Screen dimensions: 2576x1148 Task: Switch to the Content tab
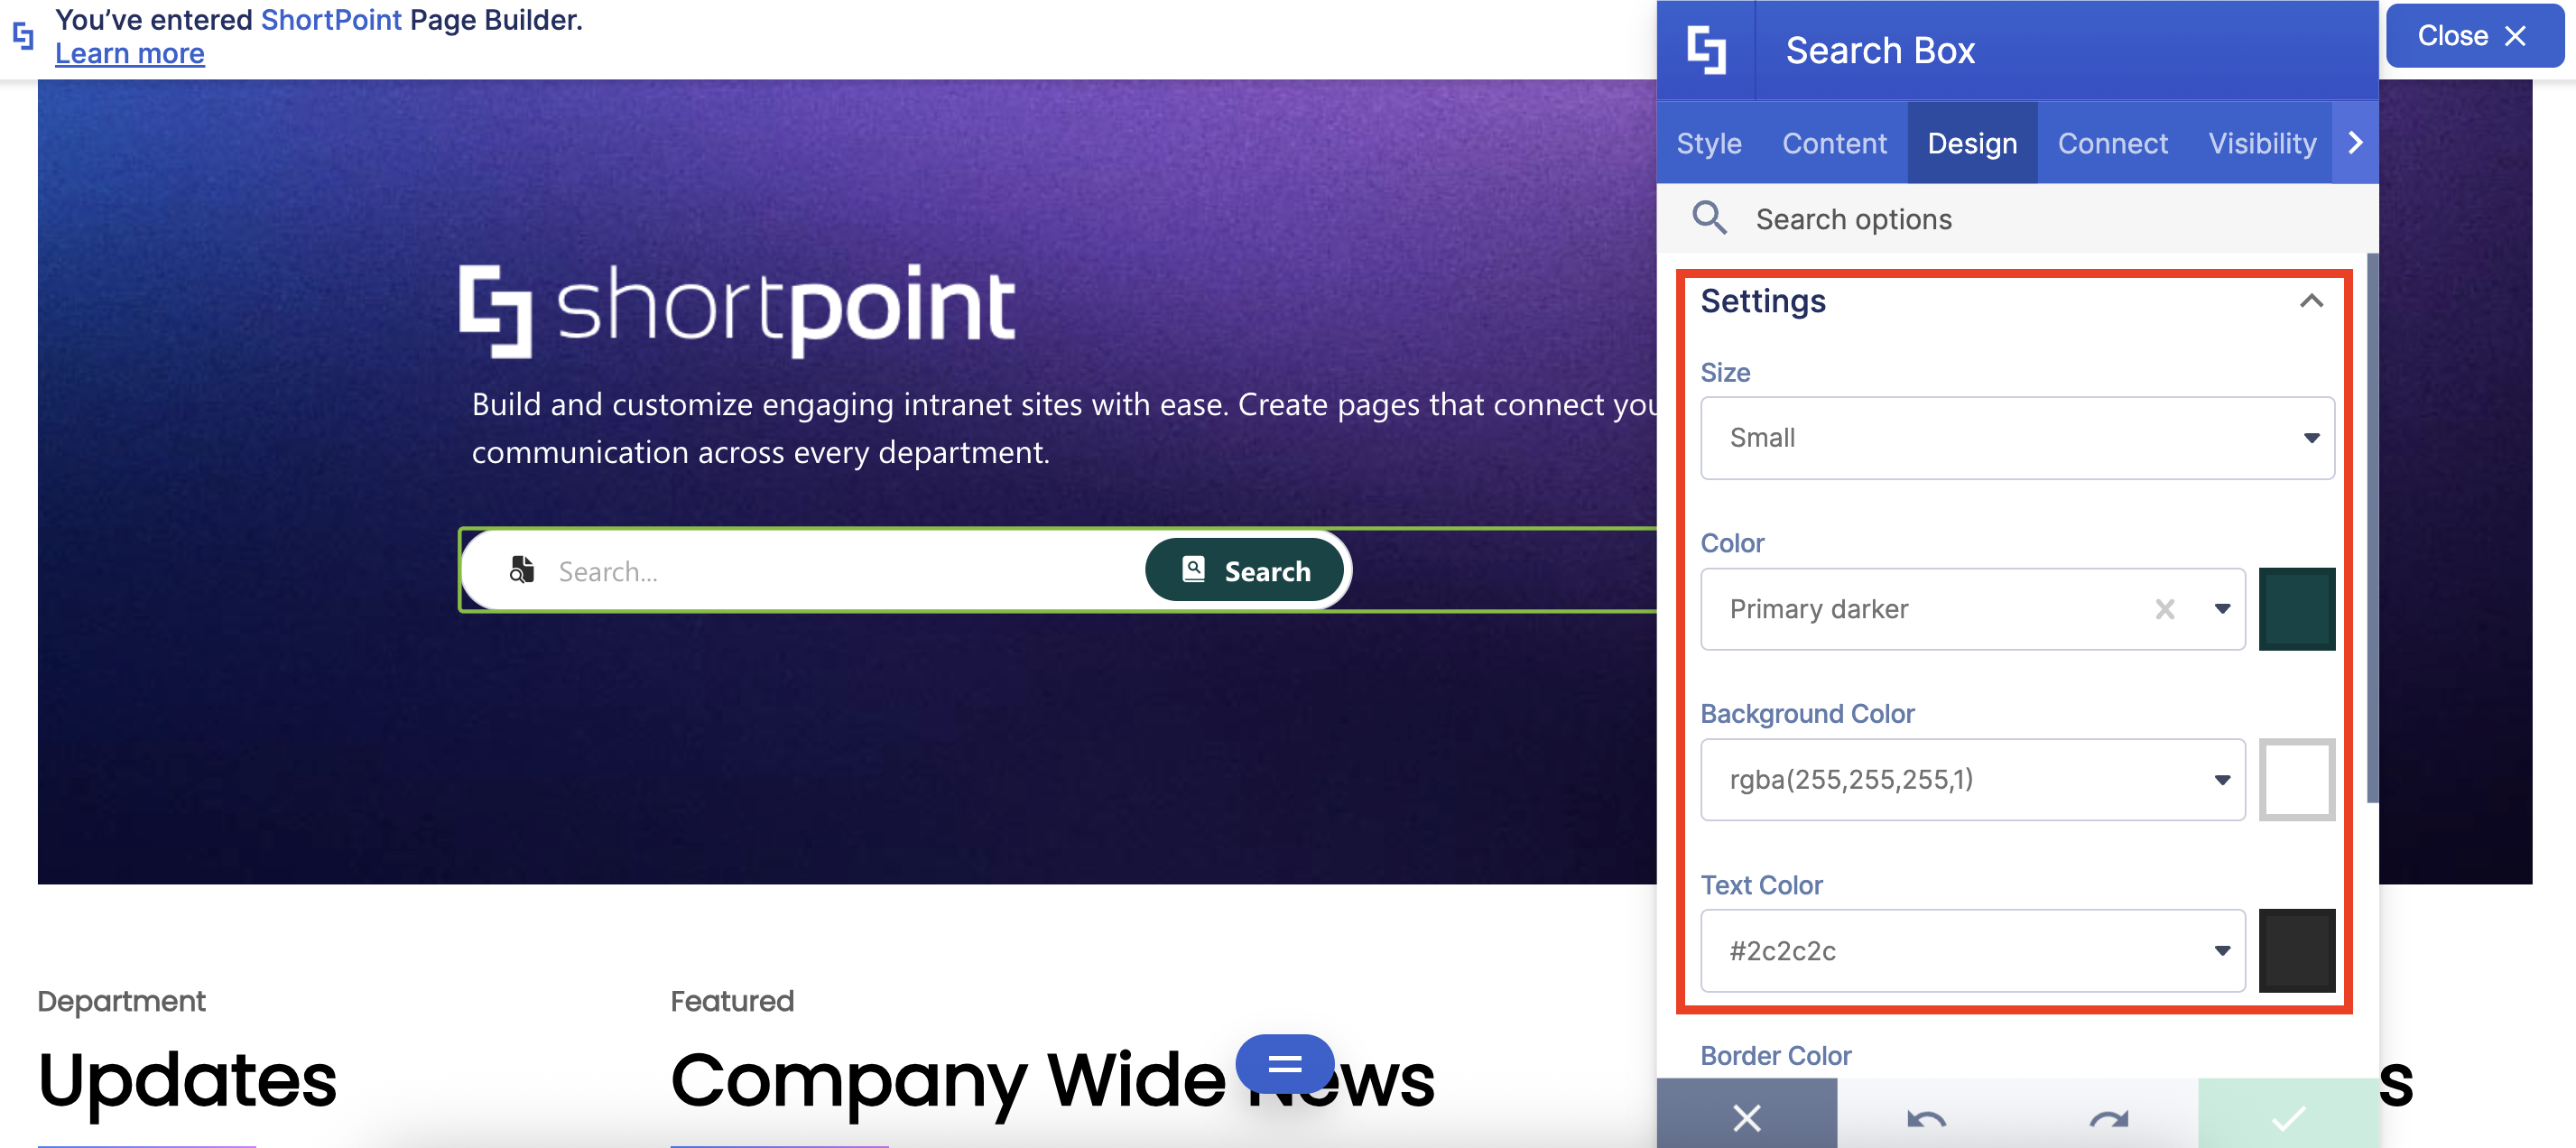tap(1834, 143)
